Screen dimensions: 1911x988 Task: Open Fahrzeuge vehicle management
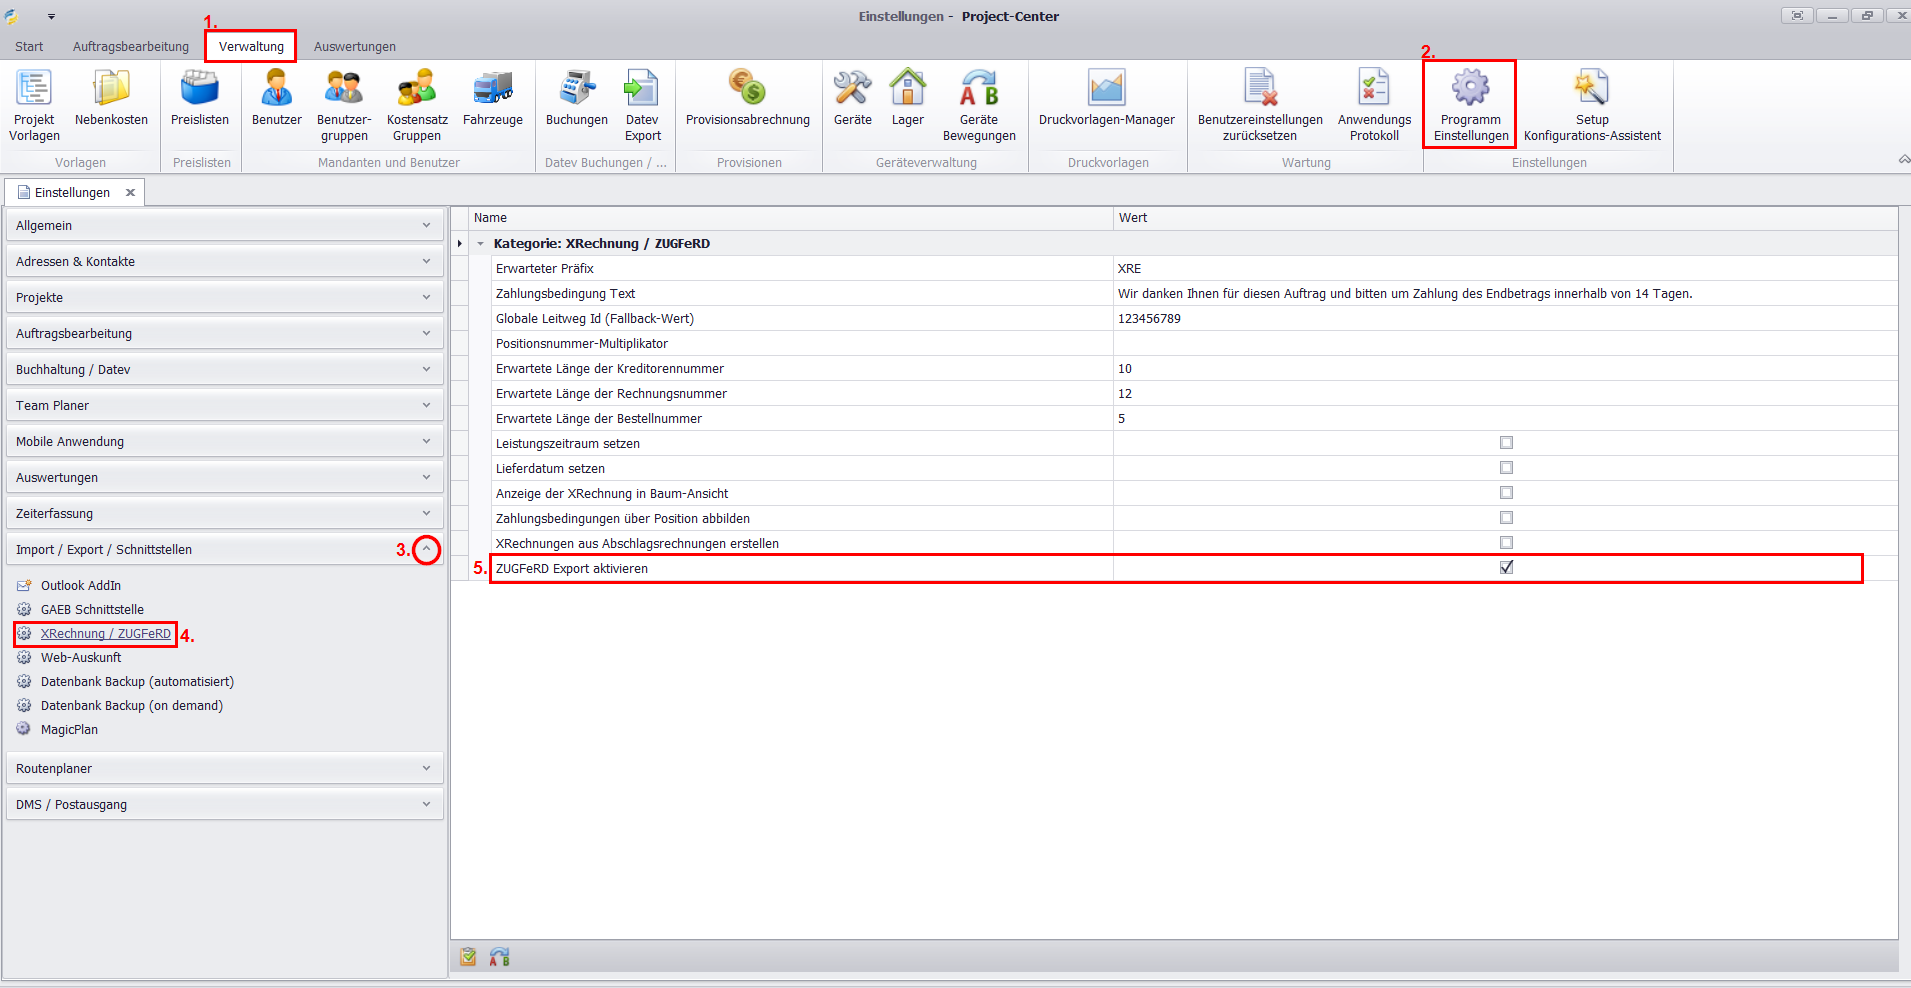[x=492, y=100]
